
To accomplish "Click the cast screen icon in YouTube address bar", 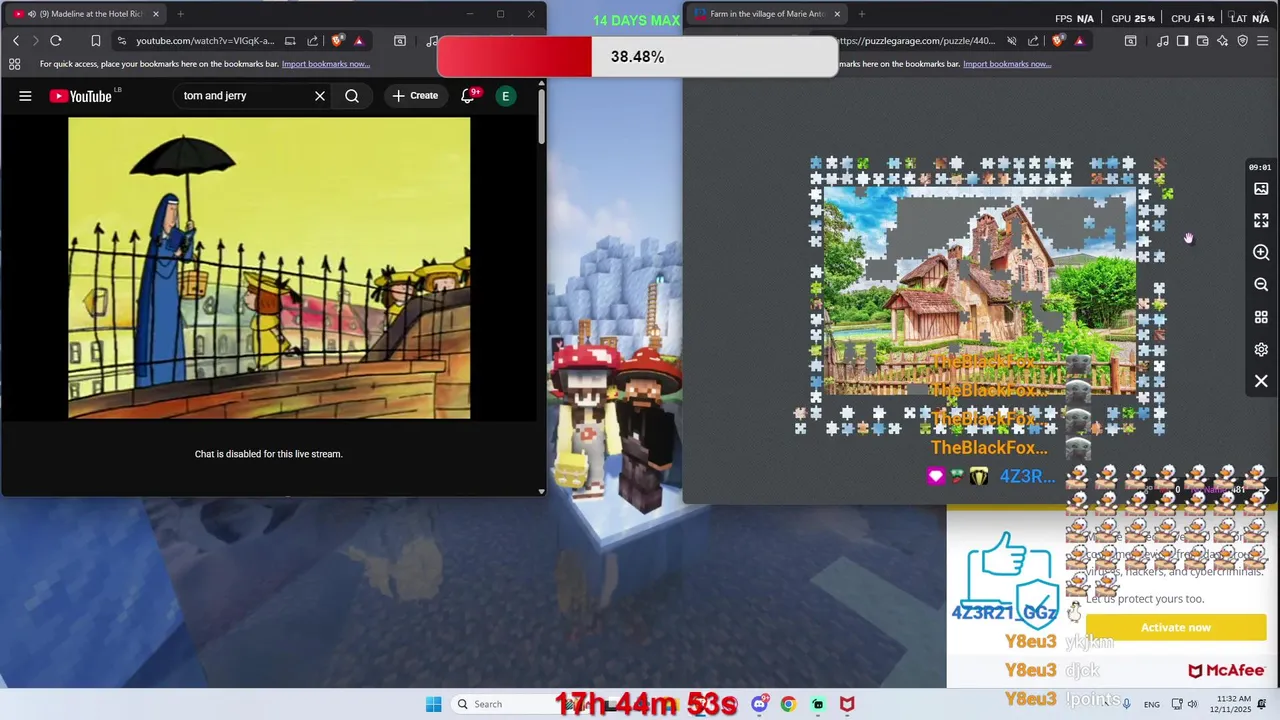I will pyautogui.click(x=290, y=41).
